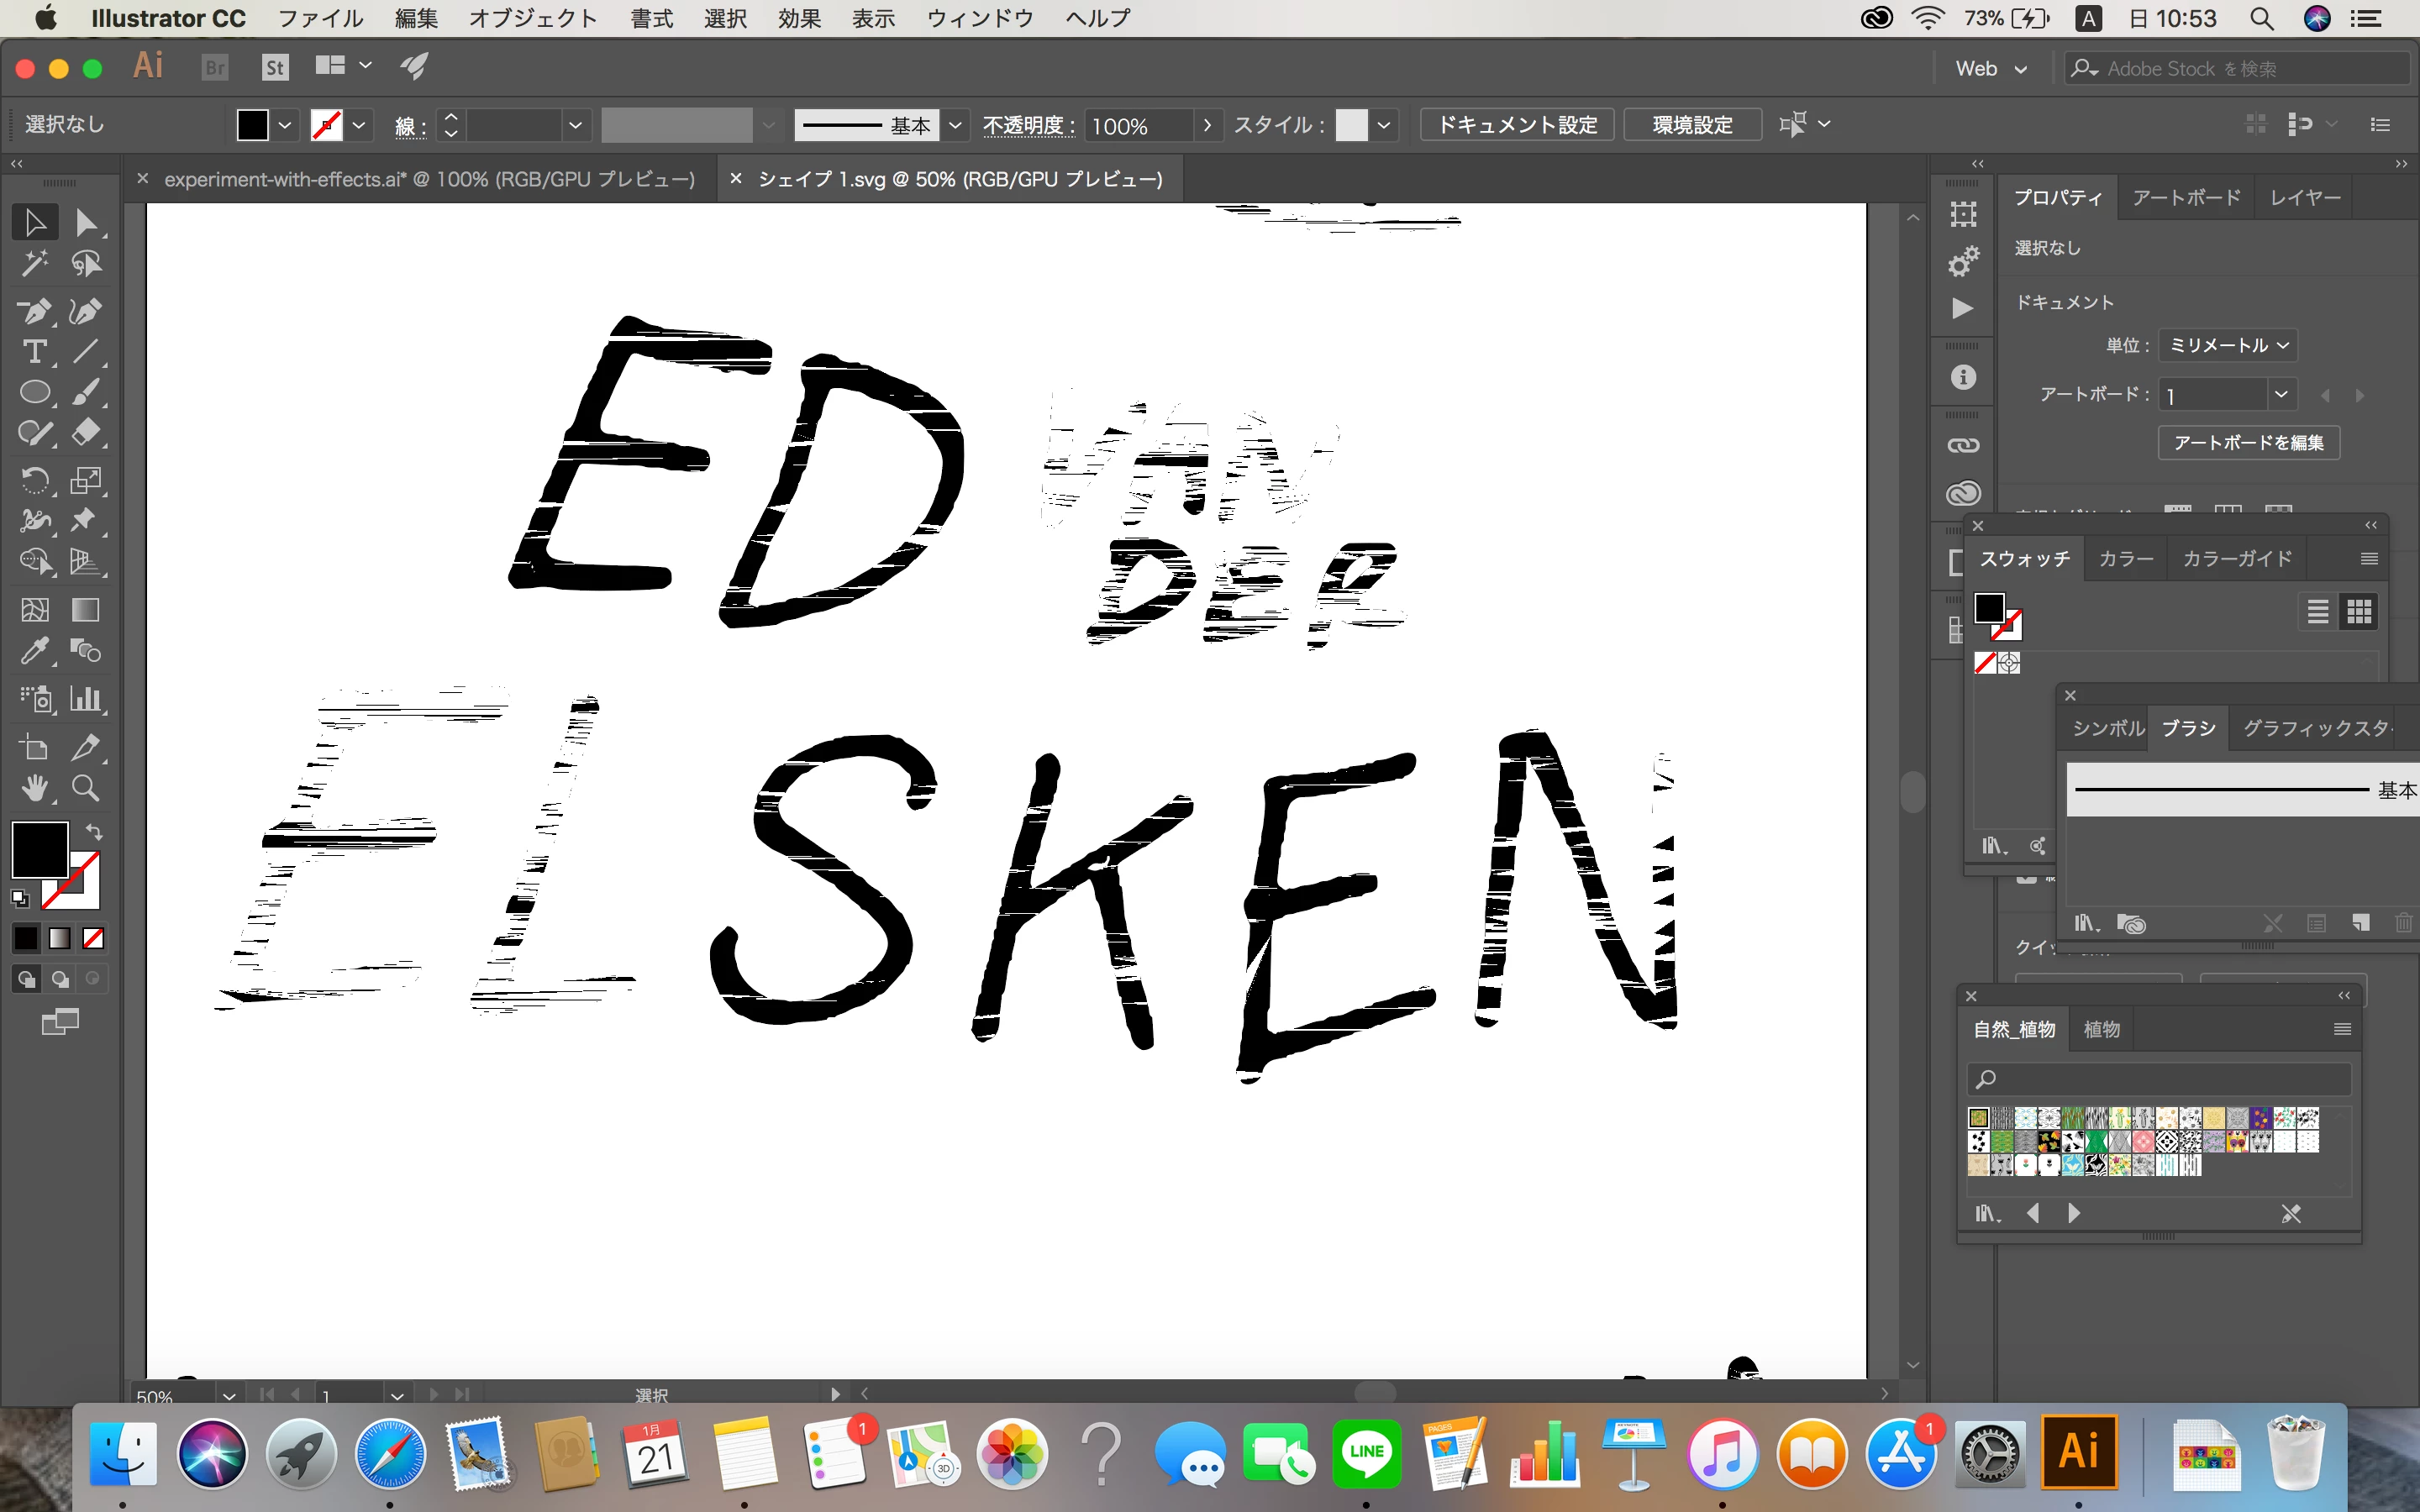Click the ドキュメント設定 button

(x=1516, y=125)
